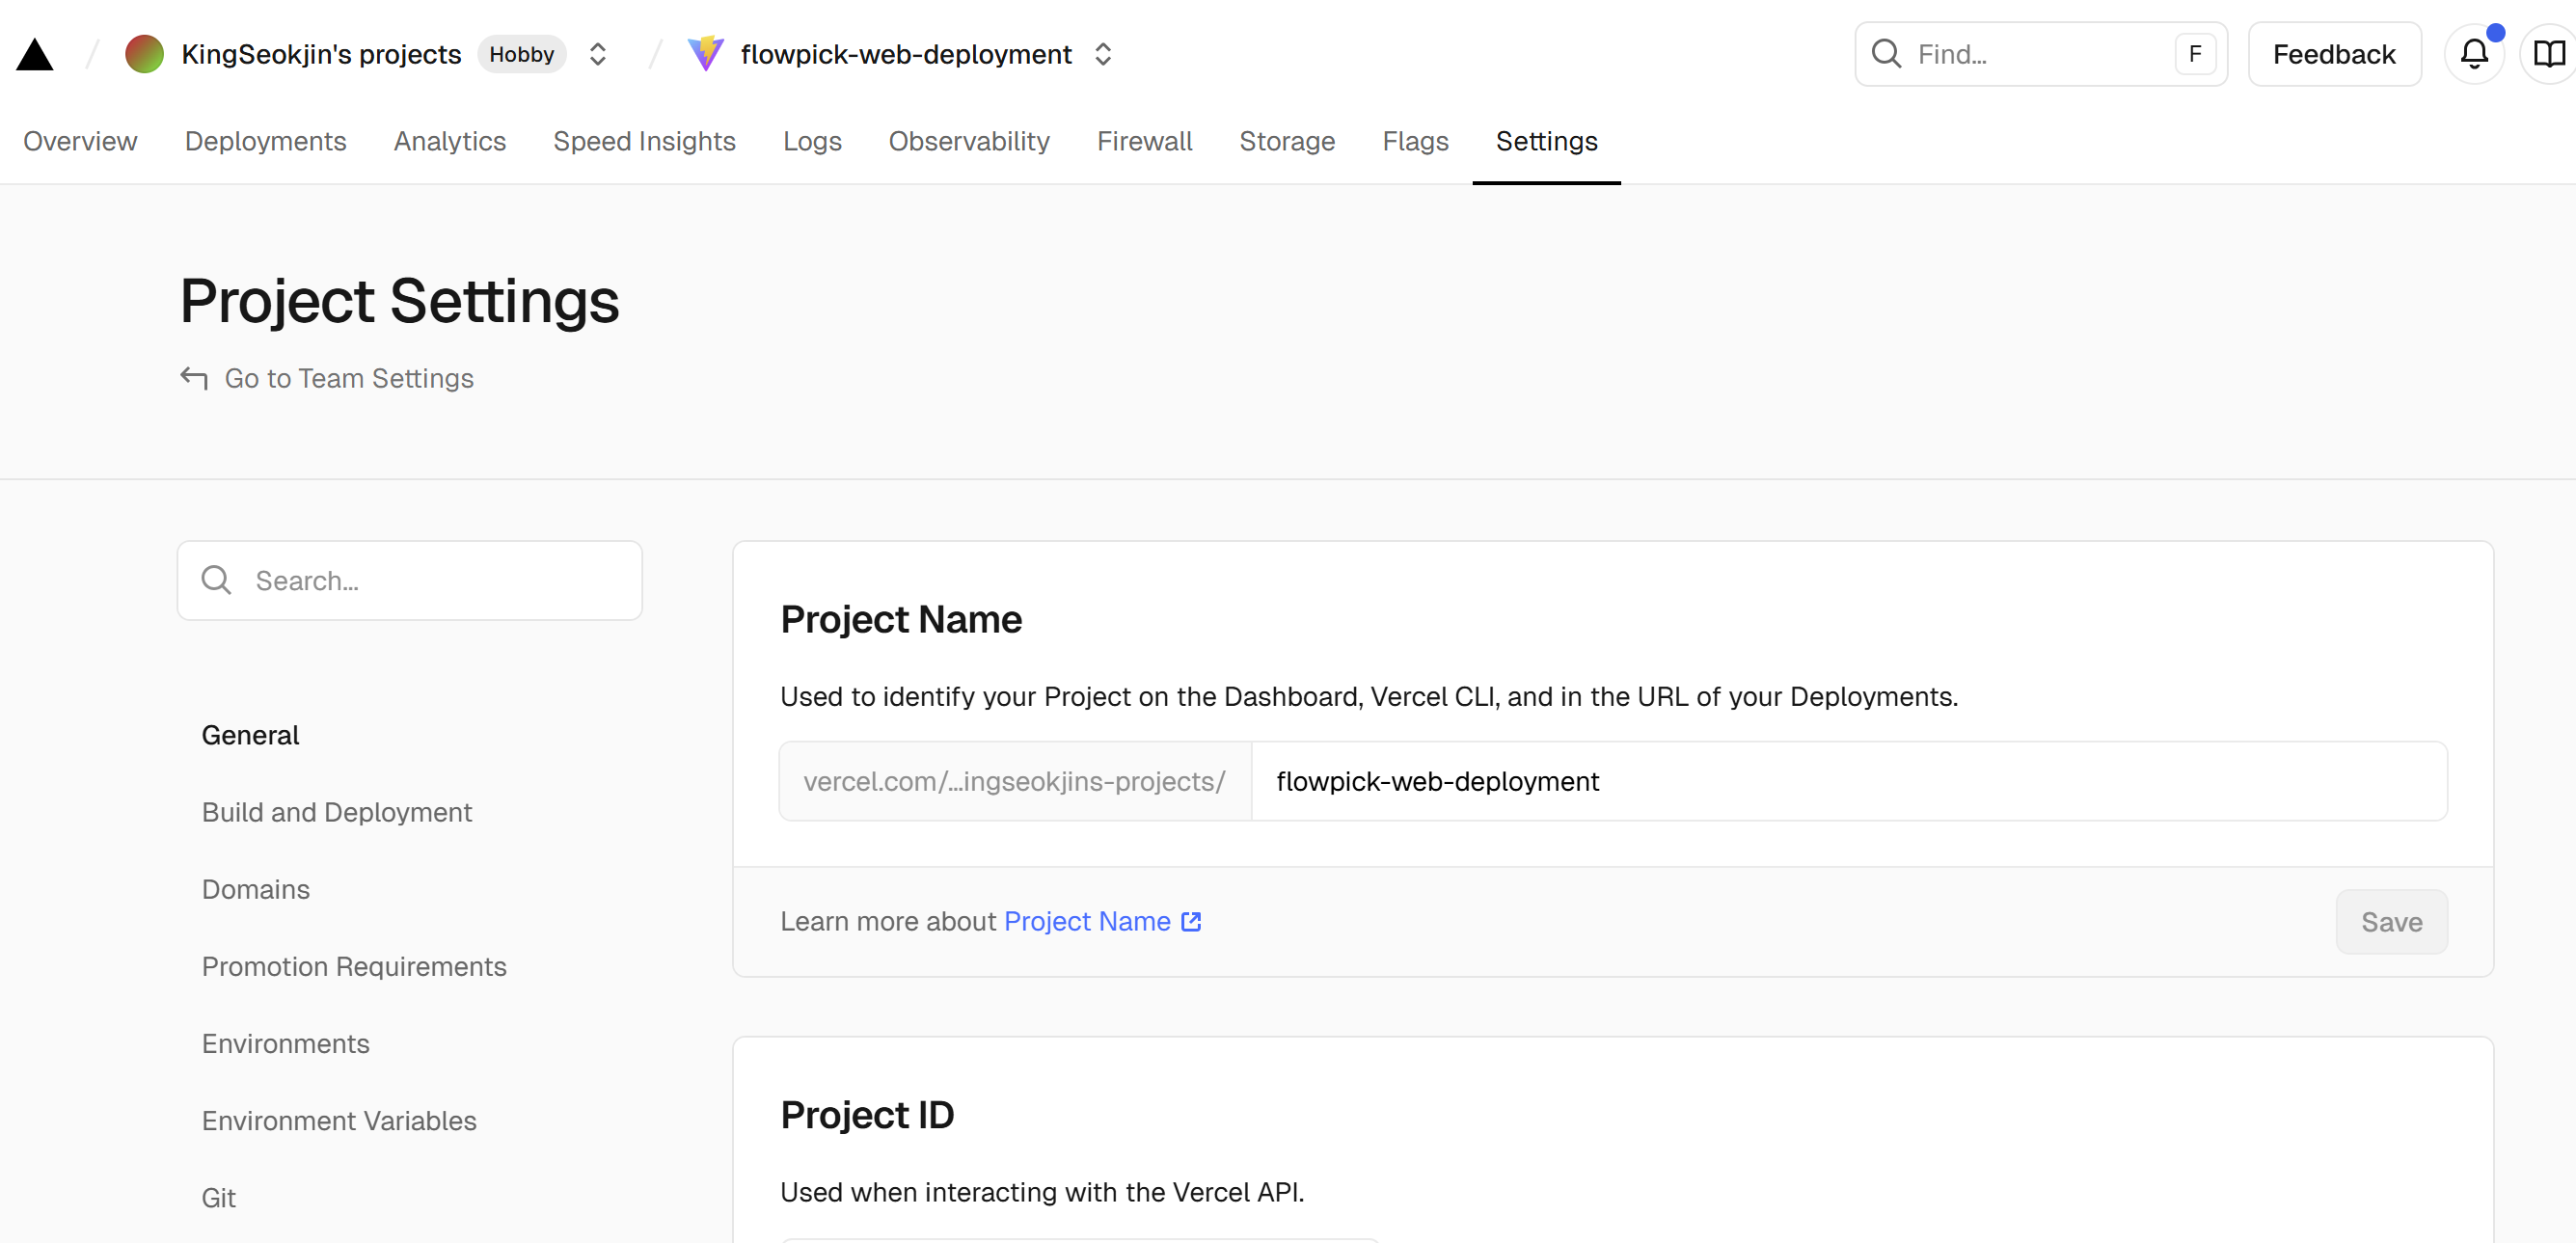Focus the Find input field
2576x1243 pixels.
point(2040,54)
